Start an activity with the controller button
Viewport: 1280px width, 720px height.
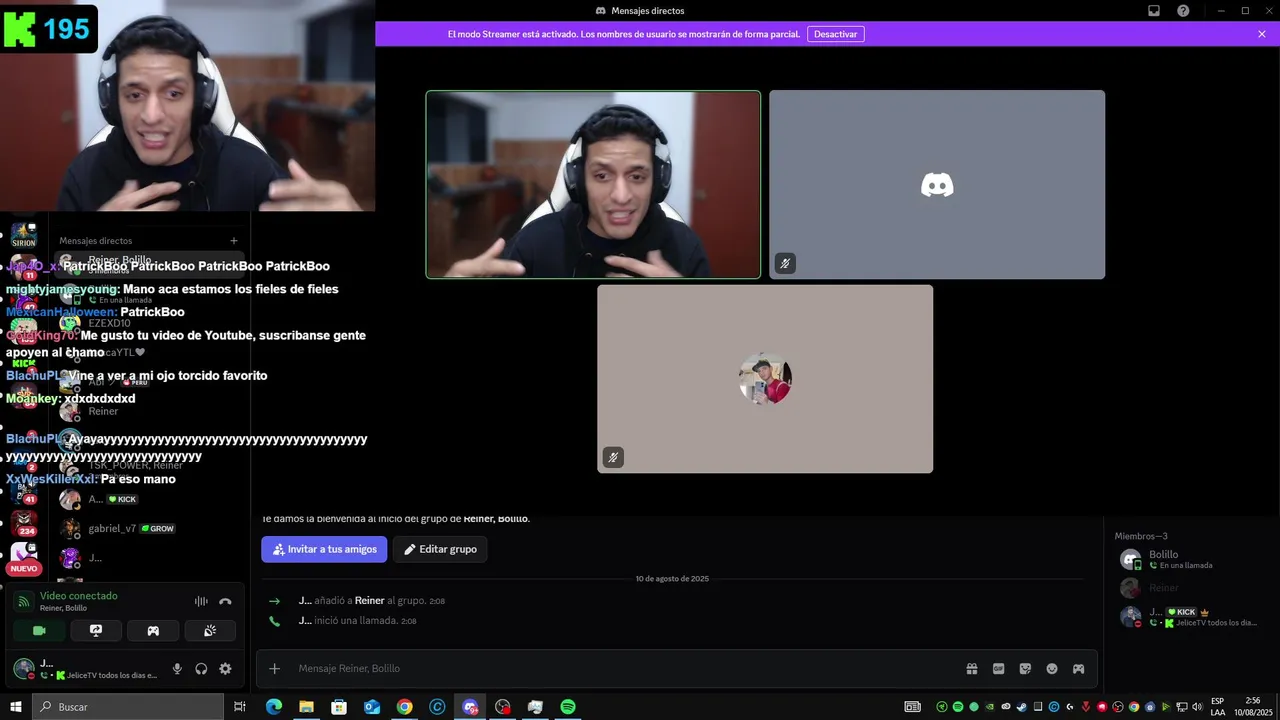pyautogui.click(x=153, y=631)
